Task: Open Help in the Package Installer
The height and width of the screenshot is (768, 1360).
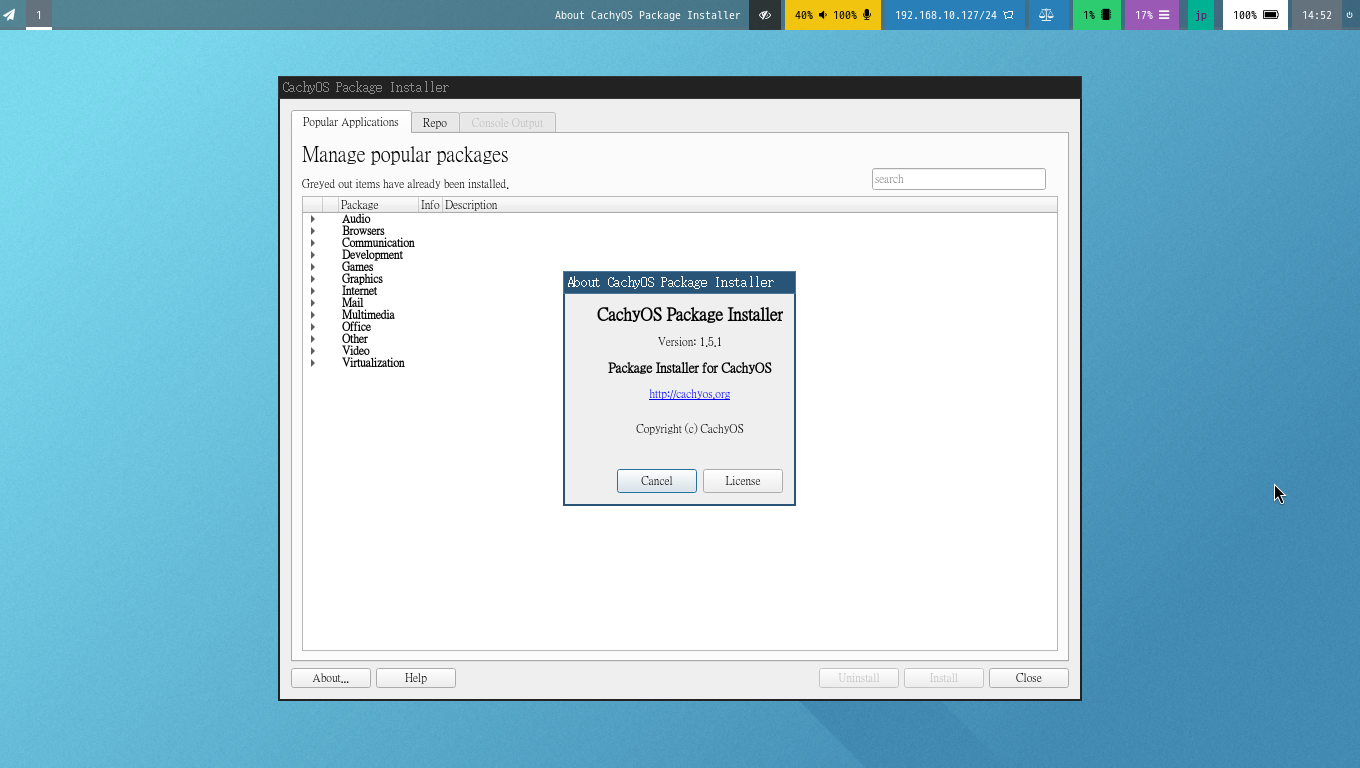Action: 416,678
